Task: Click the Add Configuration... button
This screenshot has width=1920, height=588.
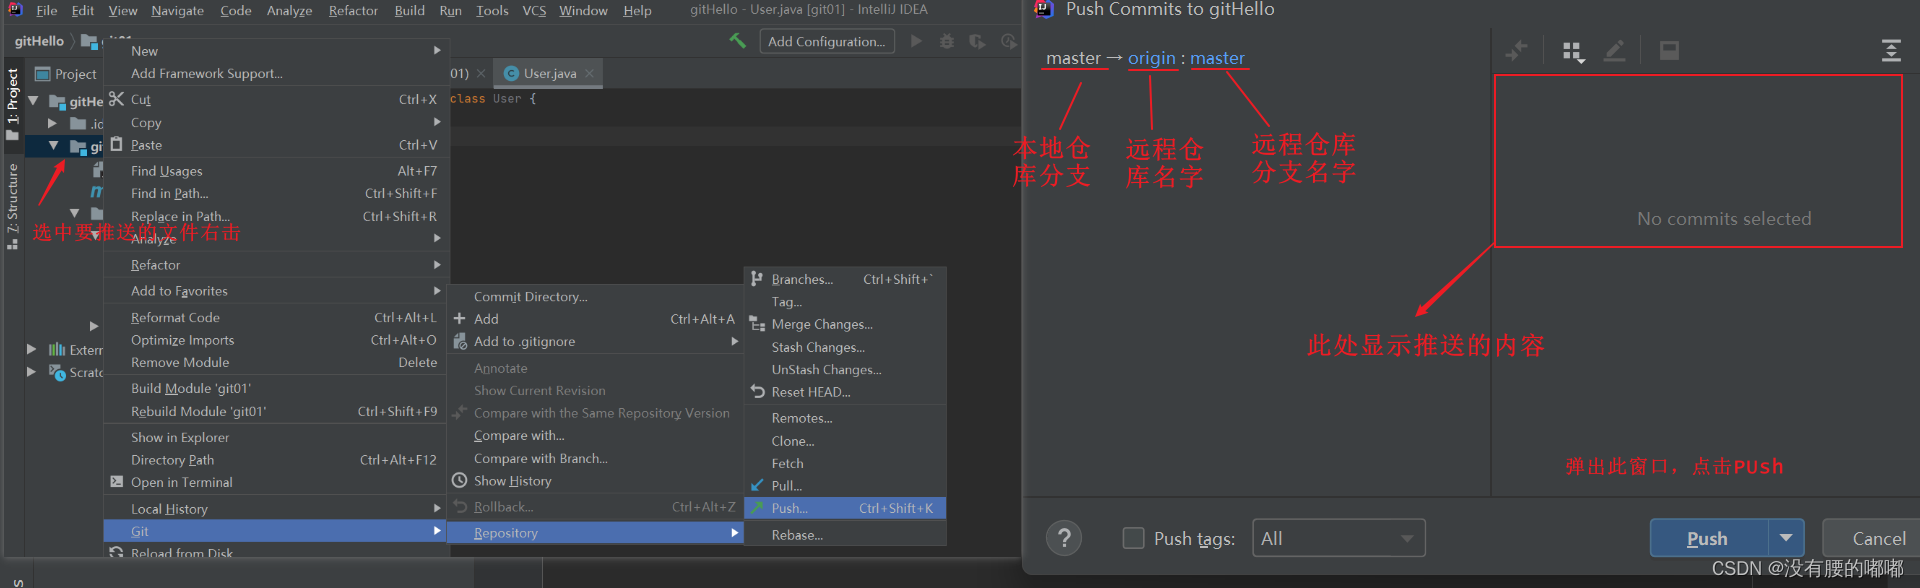Action: (827, 41)
